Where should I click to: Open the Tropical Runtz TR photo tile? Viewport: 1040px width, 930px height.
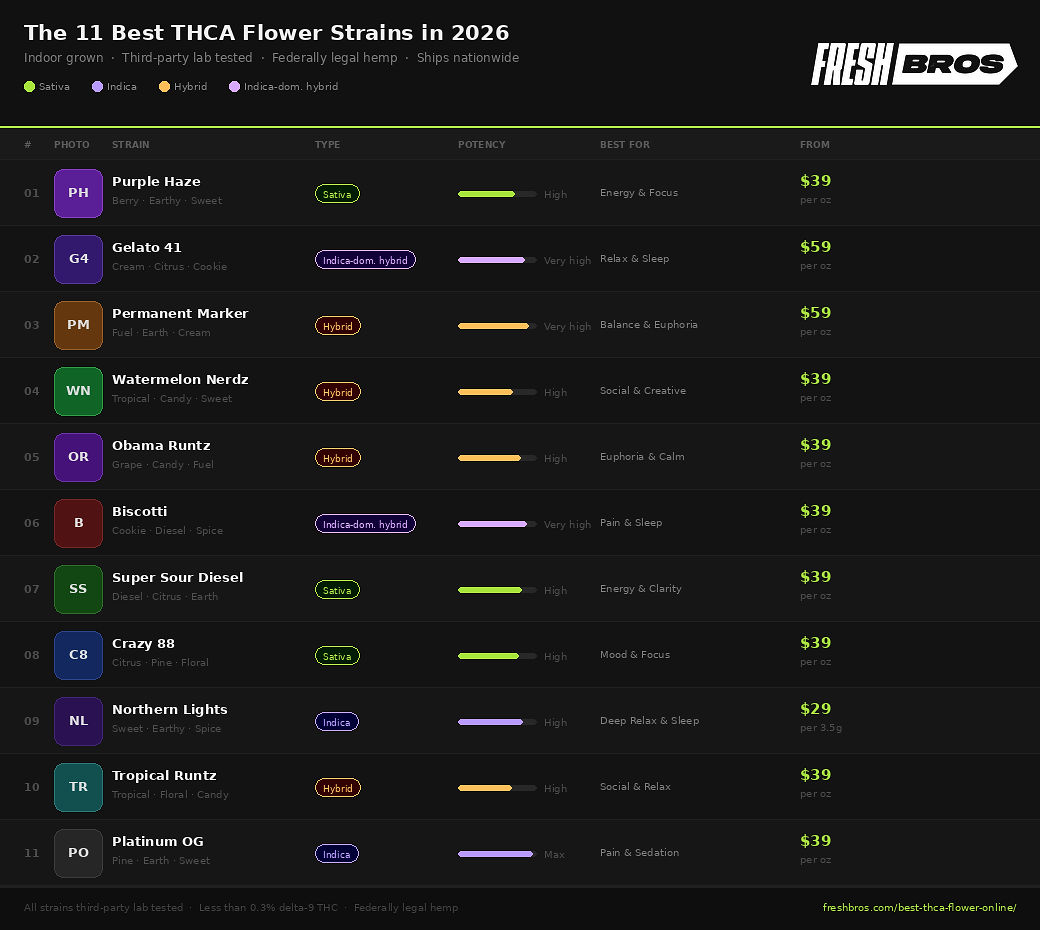coord(78,787)
